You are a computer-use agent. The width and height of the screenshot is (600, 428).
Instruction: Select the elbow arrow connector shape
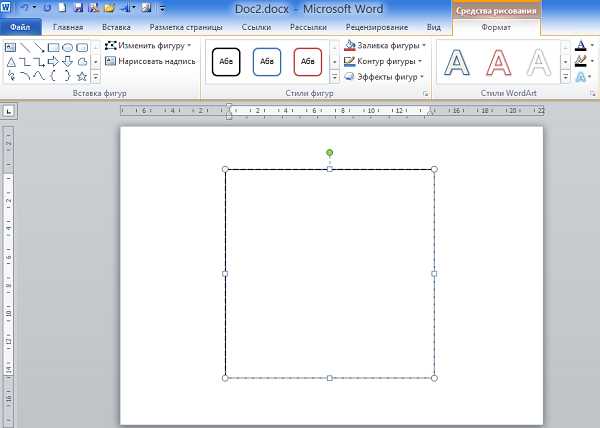(39, 62)
